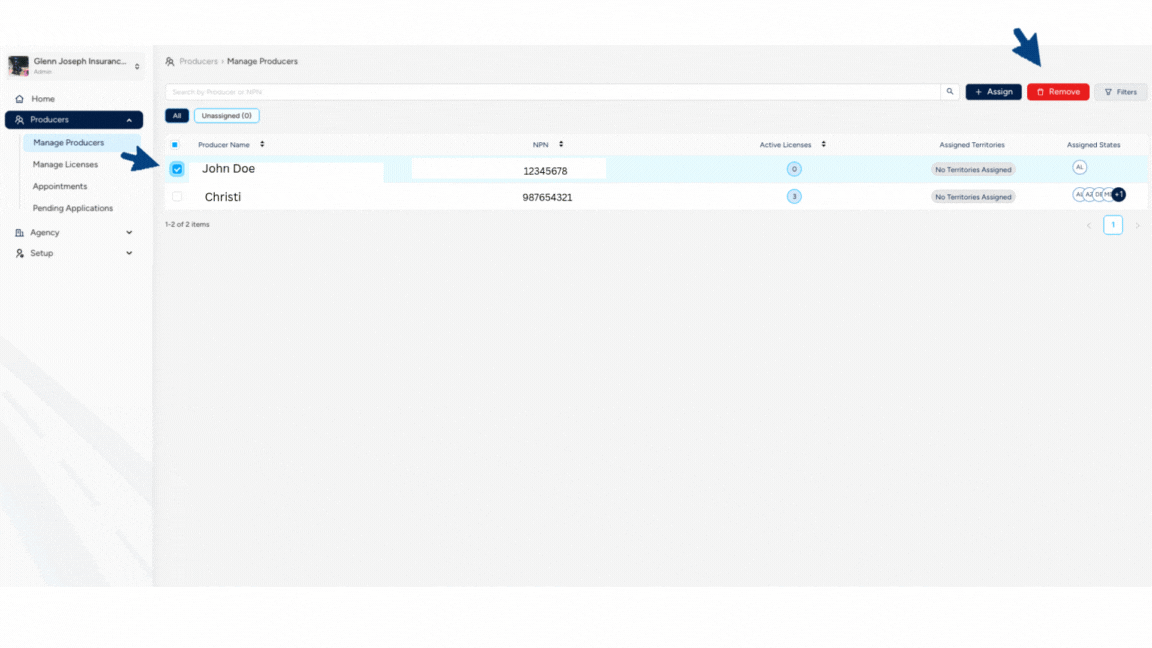The height and width of the screenshot is (648, 1152).
Task: Open the Glenn Joseph Insurance account switcher
Action: (137, 67)
